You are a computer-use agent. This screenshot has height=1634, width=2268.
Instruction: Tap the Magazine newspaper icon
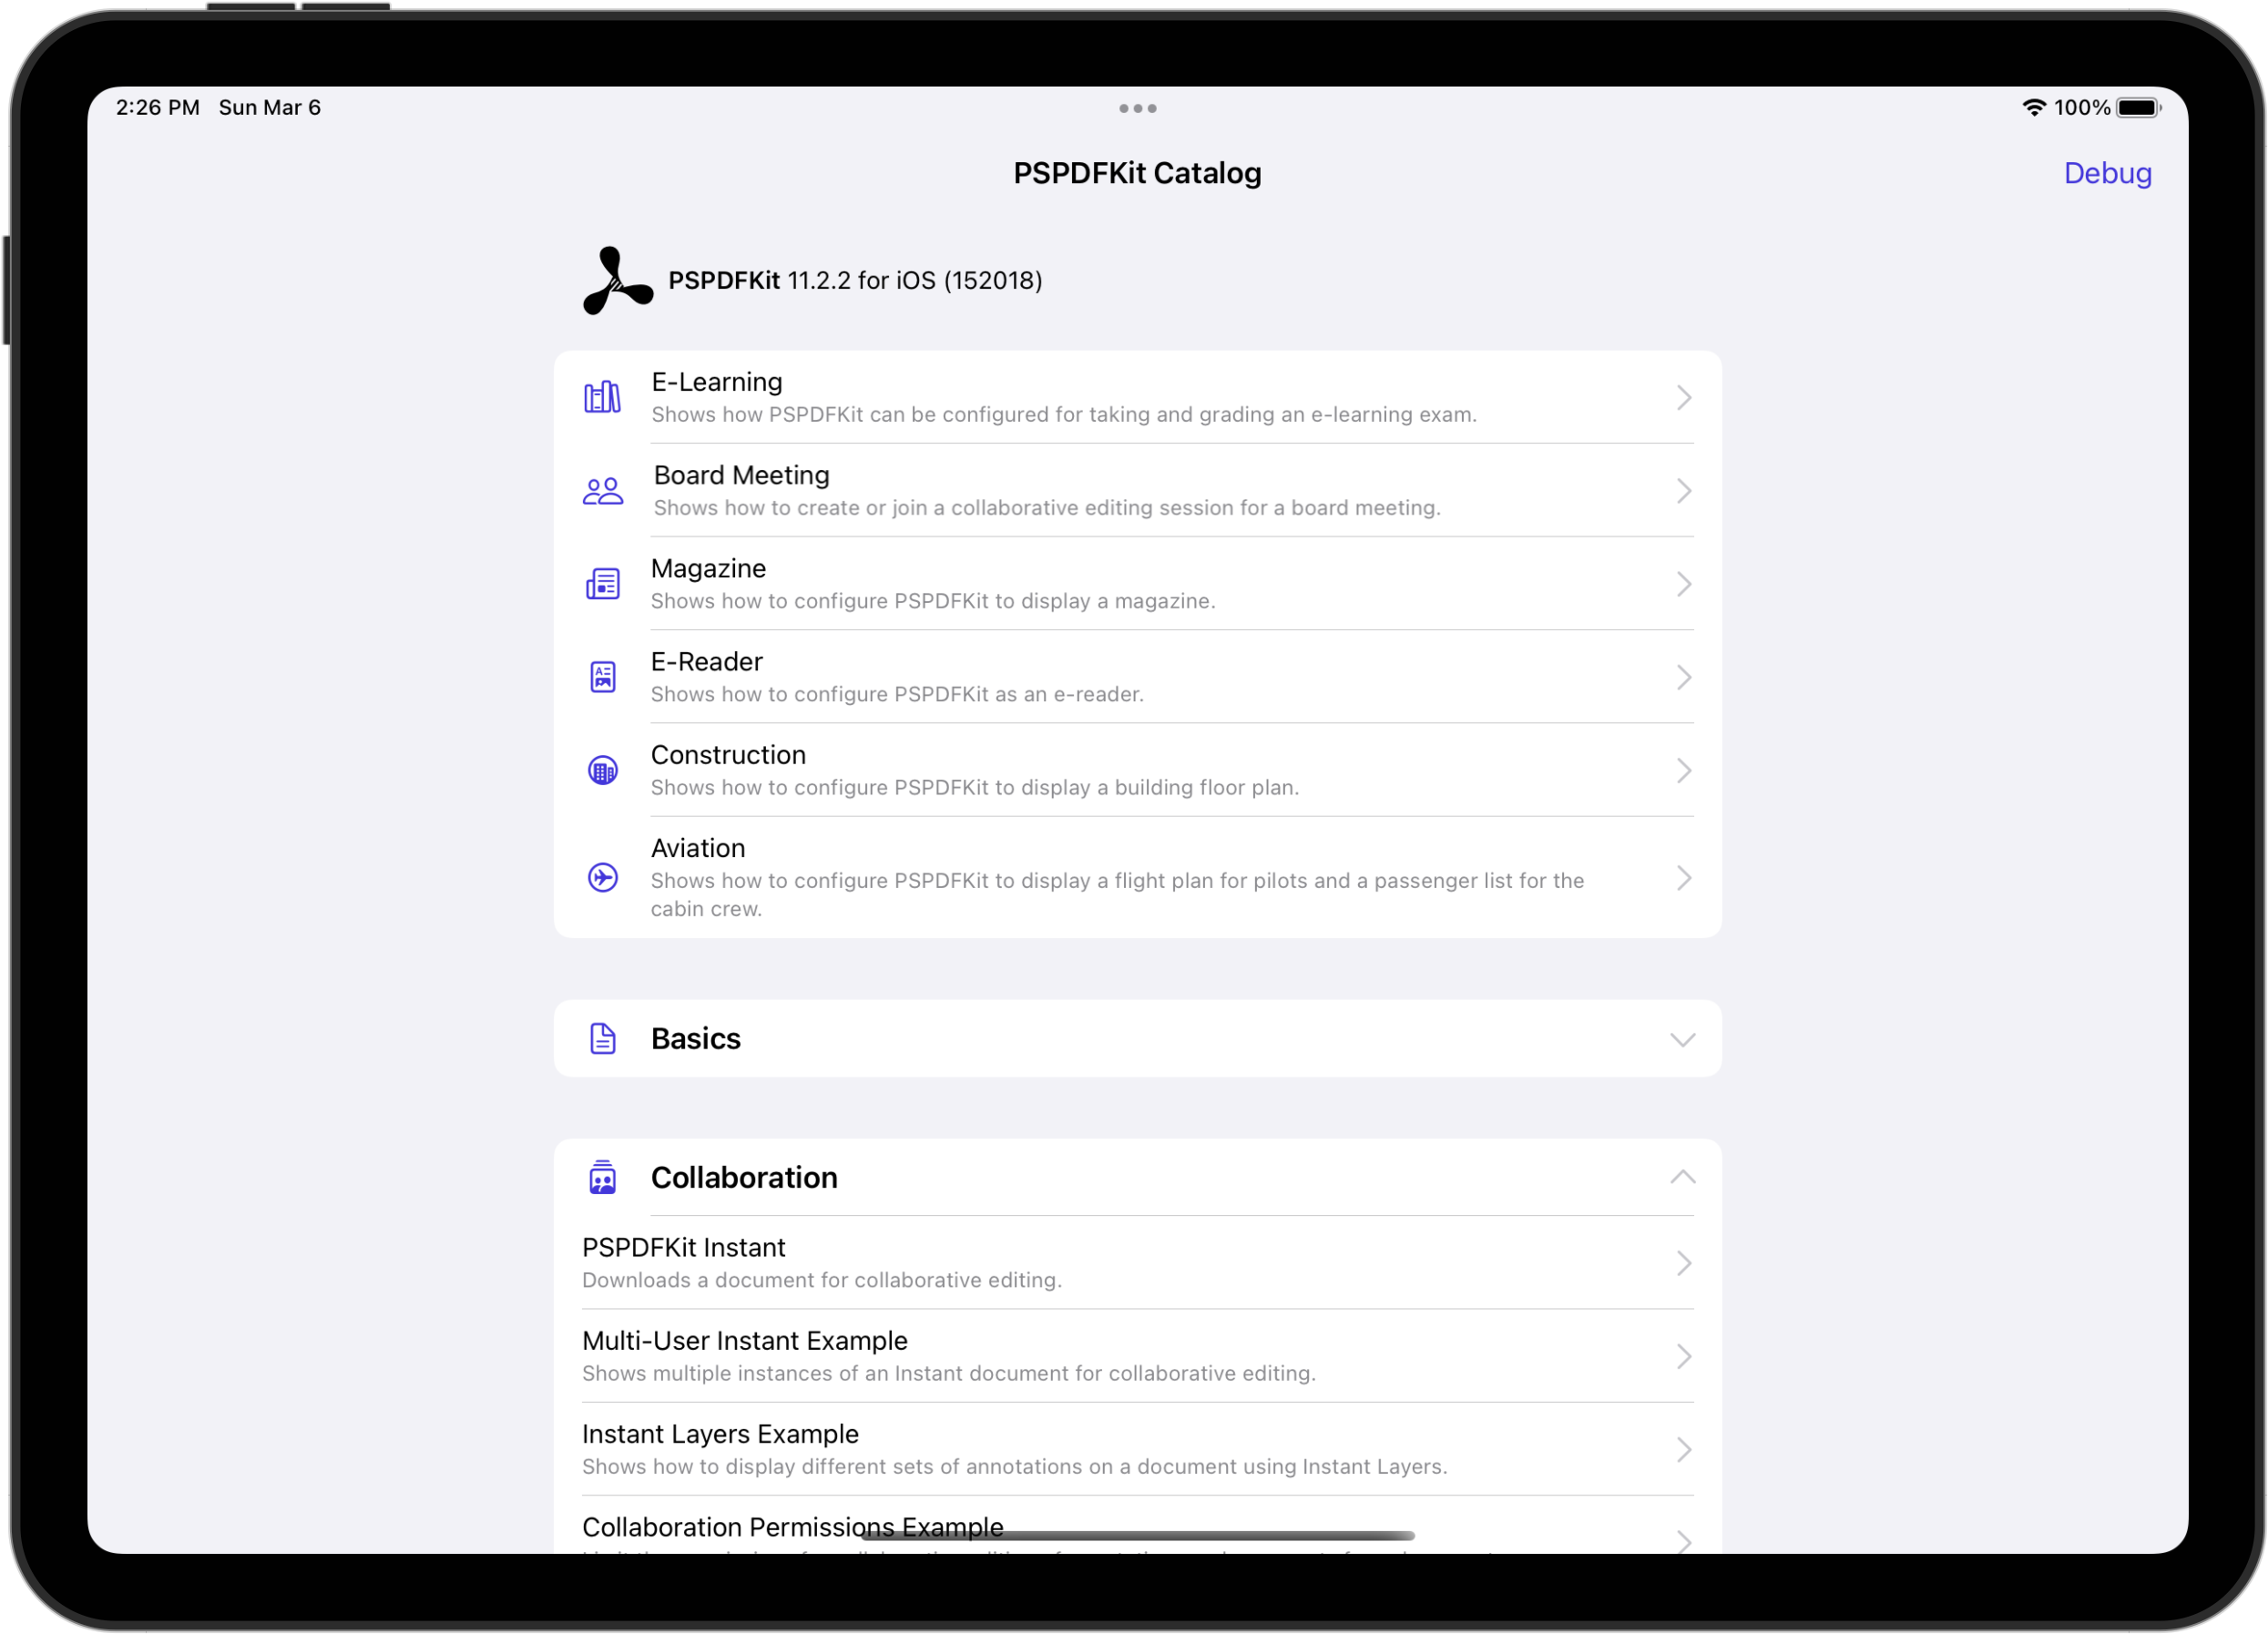point(602,584)
